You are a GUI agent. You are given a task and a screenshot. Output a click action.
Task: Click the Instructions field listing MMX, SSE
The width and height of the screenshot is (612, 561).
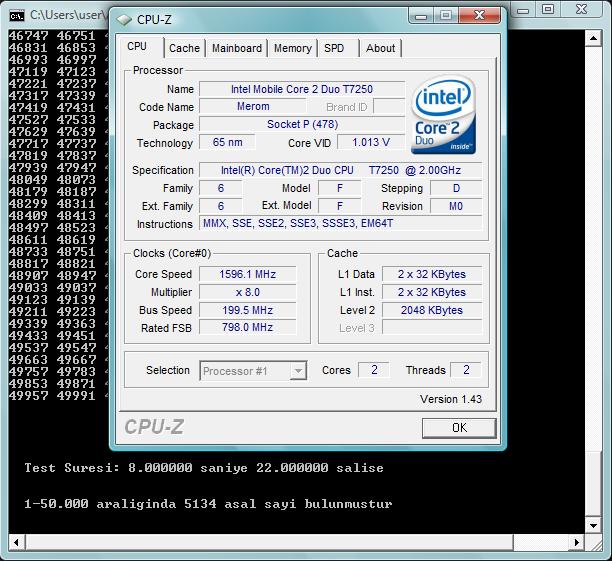(x=341, y=223)
